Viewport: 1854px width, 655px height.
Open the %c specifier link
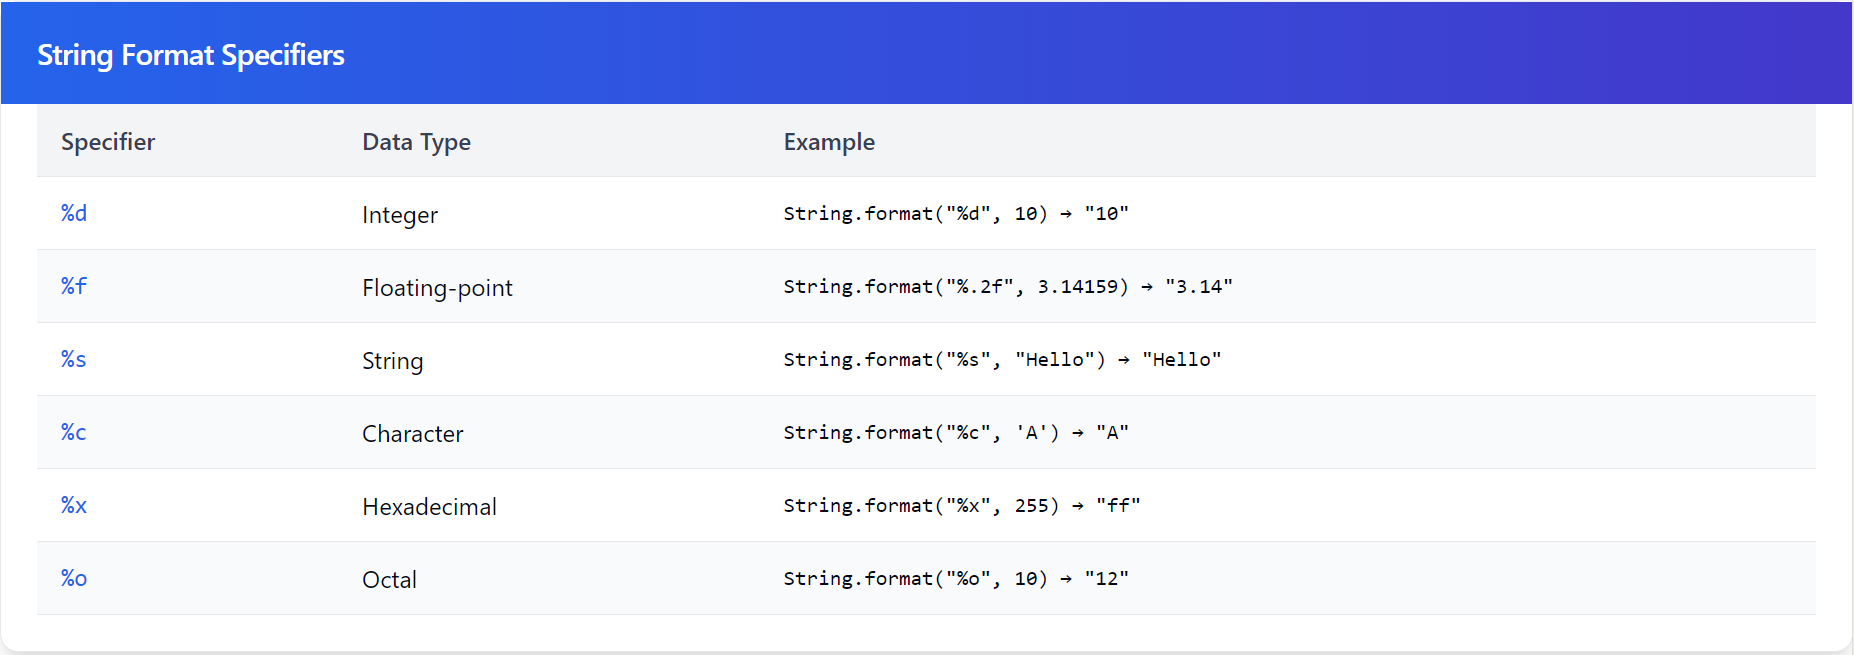tap(74, 432)
